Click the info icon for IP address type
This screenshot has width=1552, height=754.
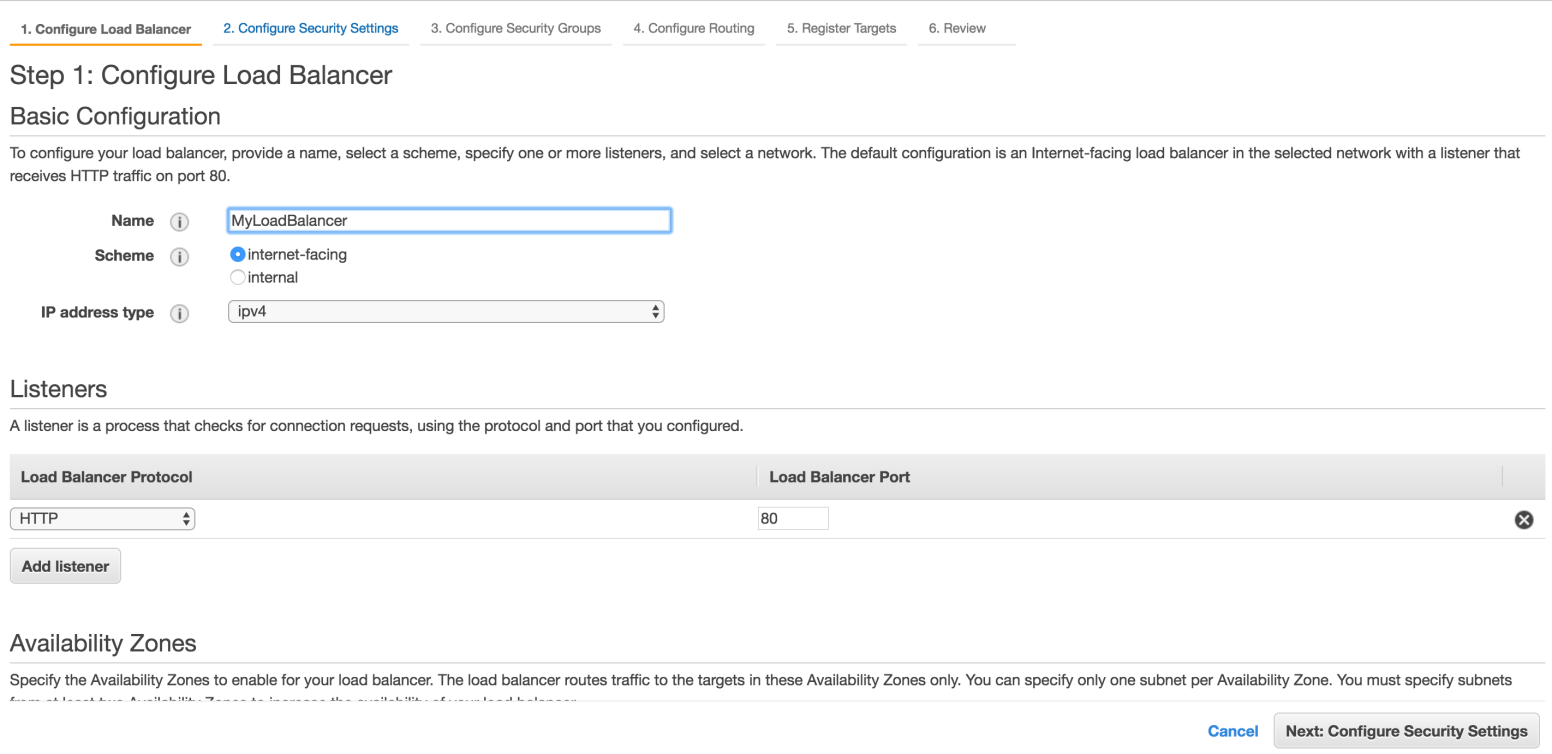point(180,313)
